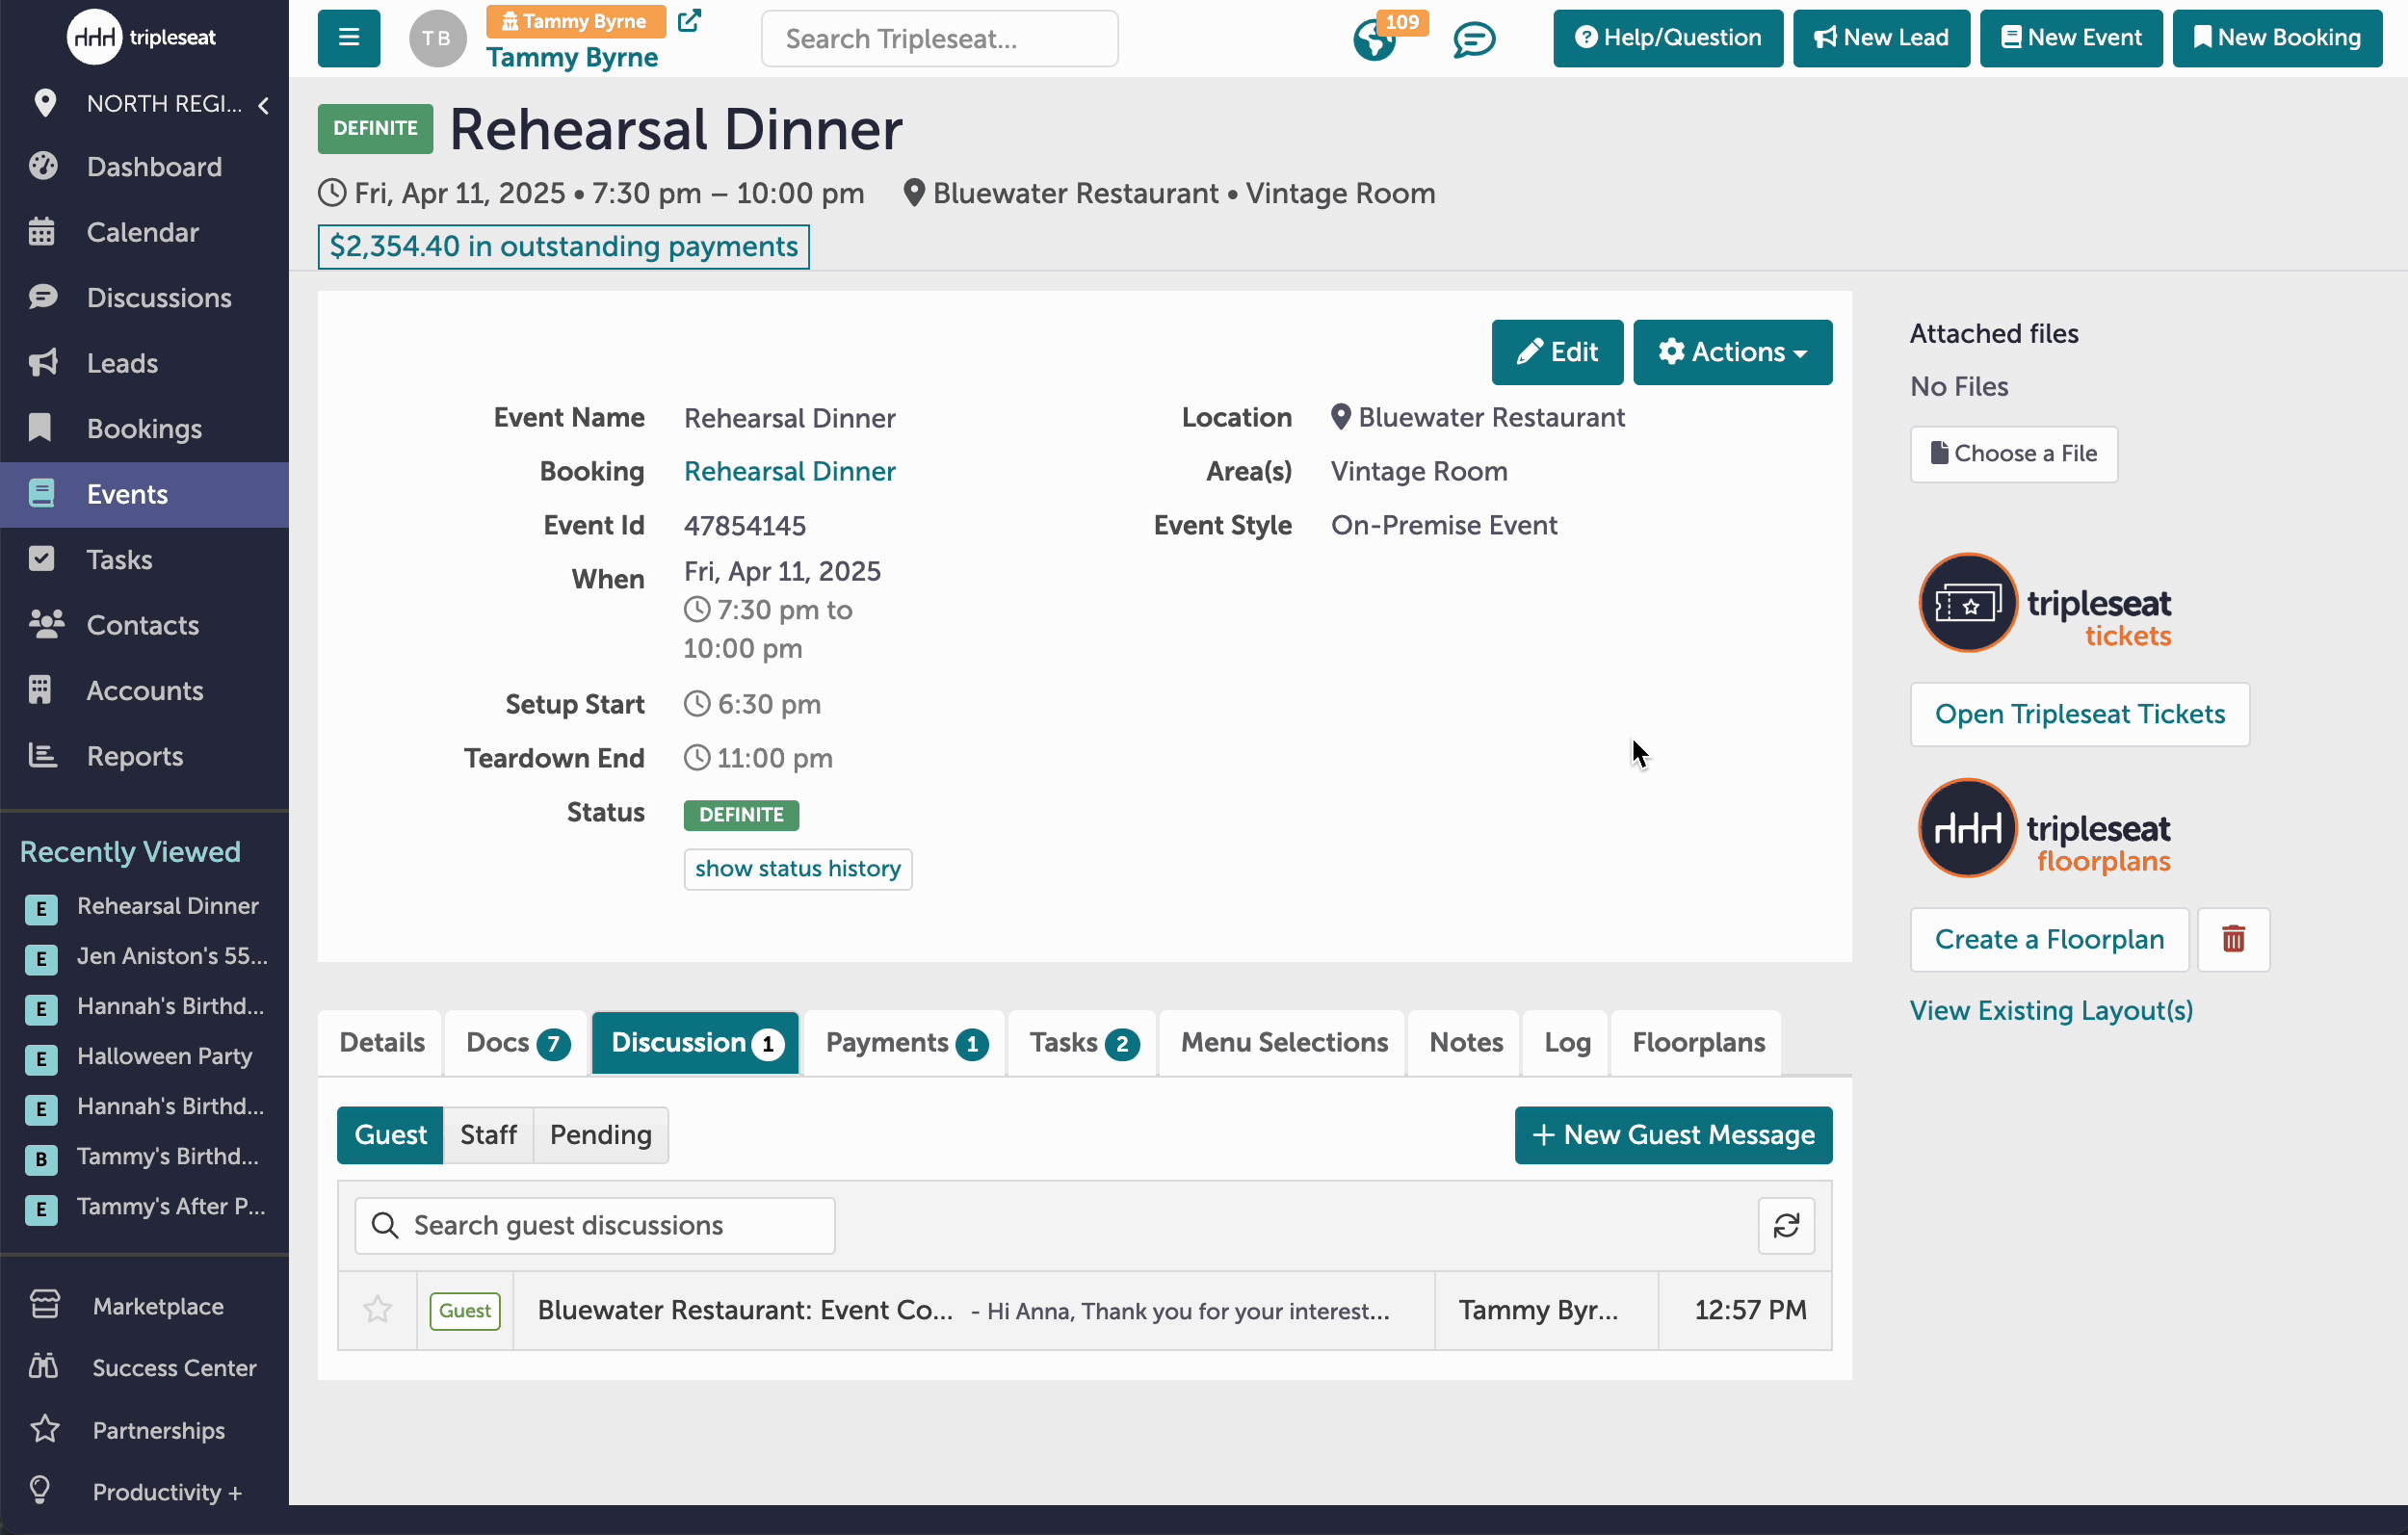Open the sidebar Tasks page

pyautogui.click(x=144, y=559)
